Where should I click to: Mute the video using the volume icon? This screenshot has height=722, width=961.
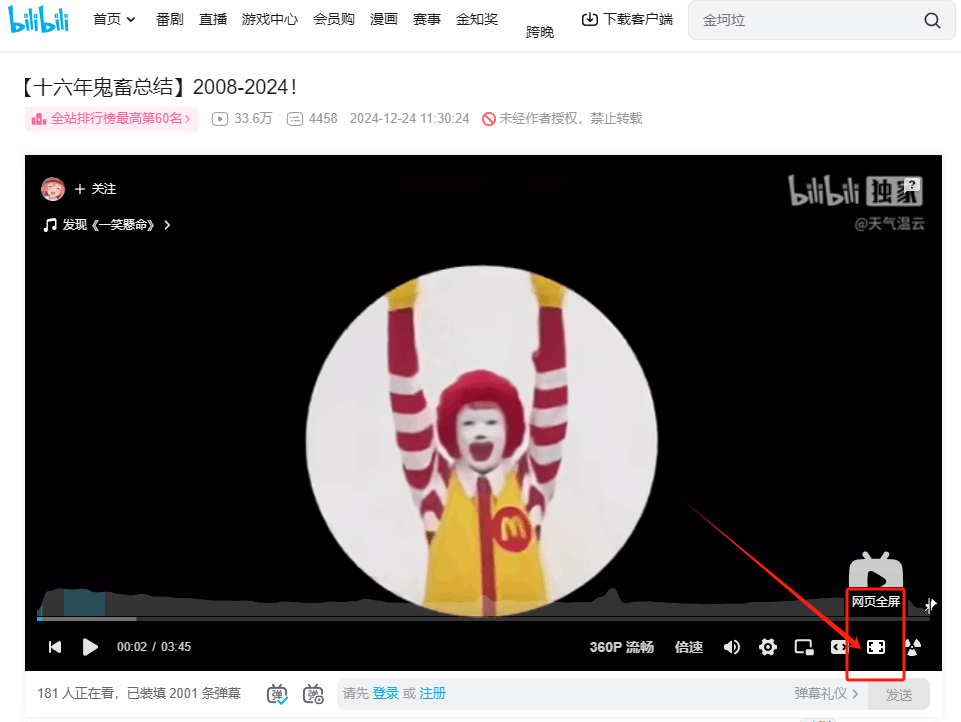coord(732,647)
